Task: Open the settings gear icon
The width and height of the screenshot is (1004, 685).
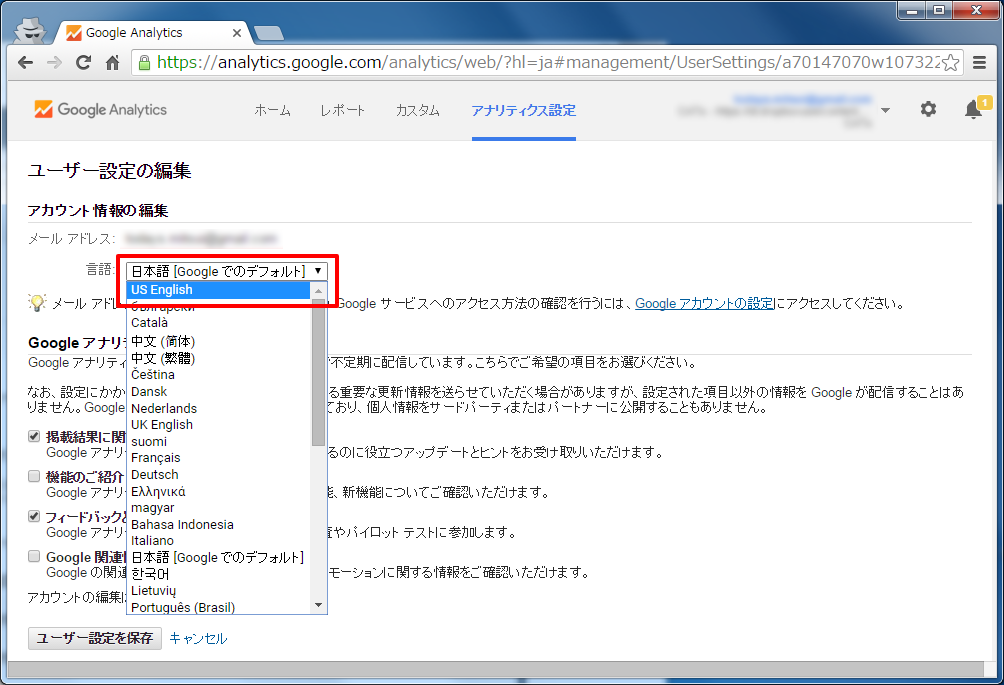Action: point(928,109)
